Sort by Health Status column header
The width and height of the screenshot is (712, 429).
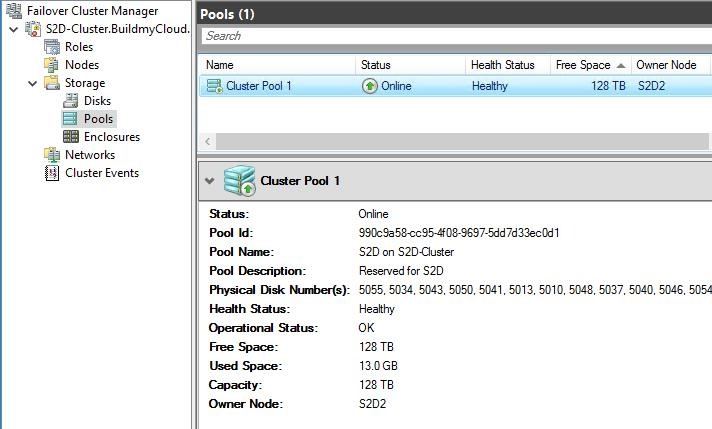click(508, 65)
